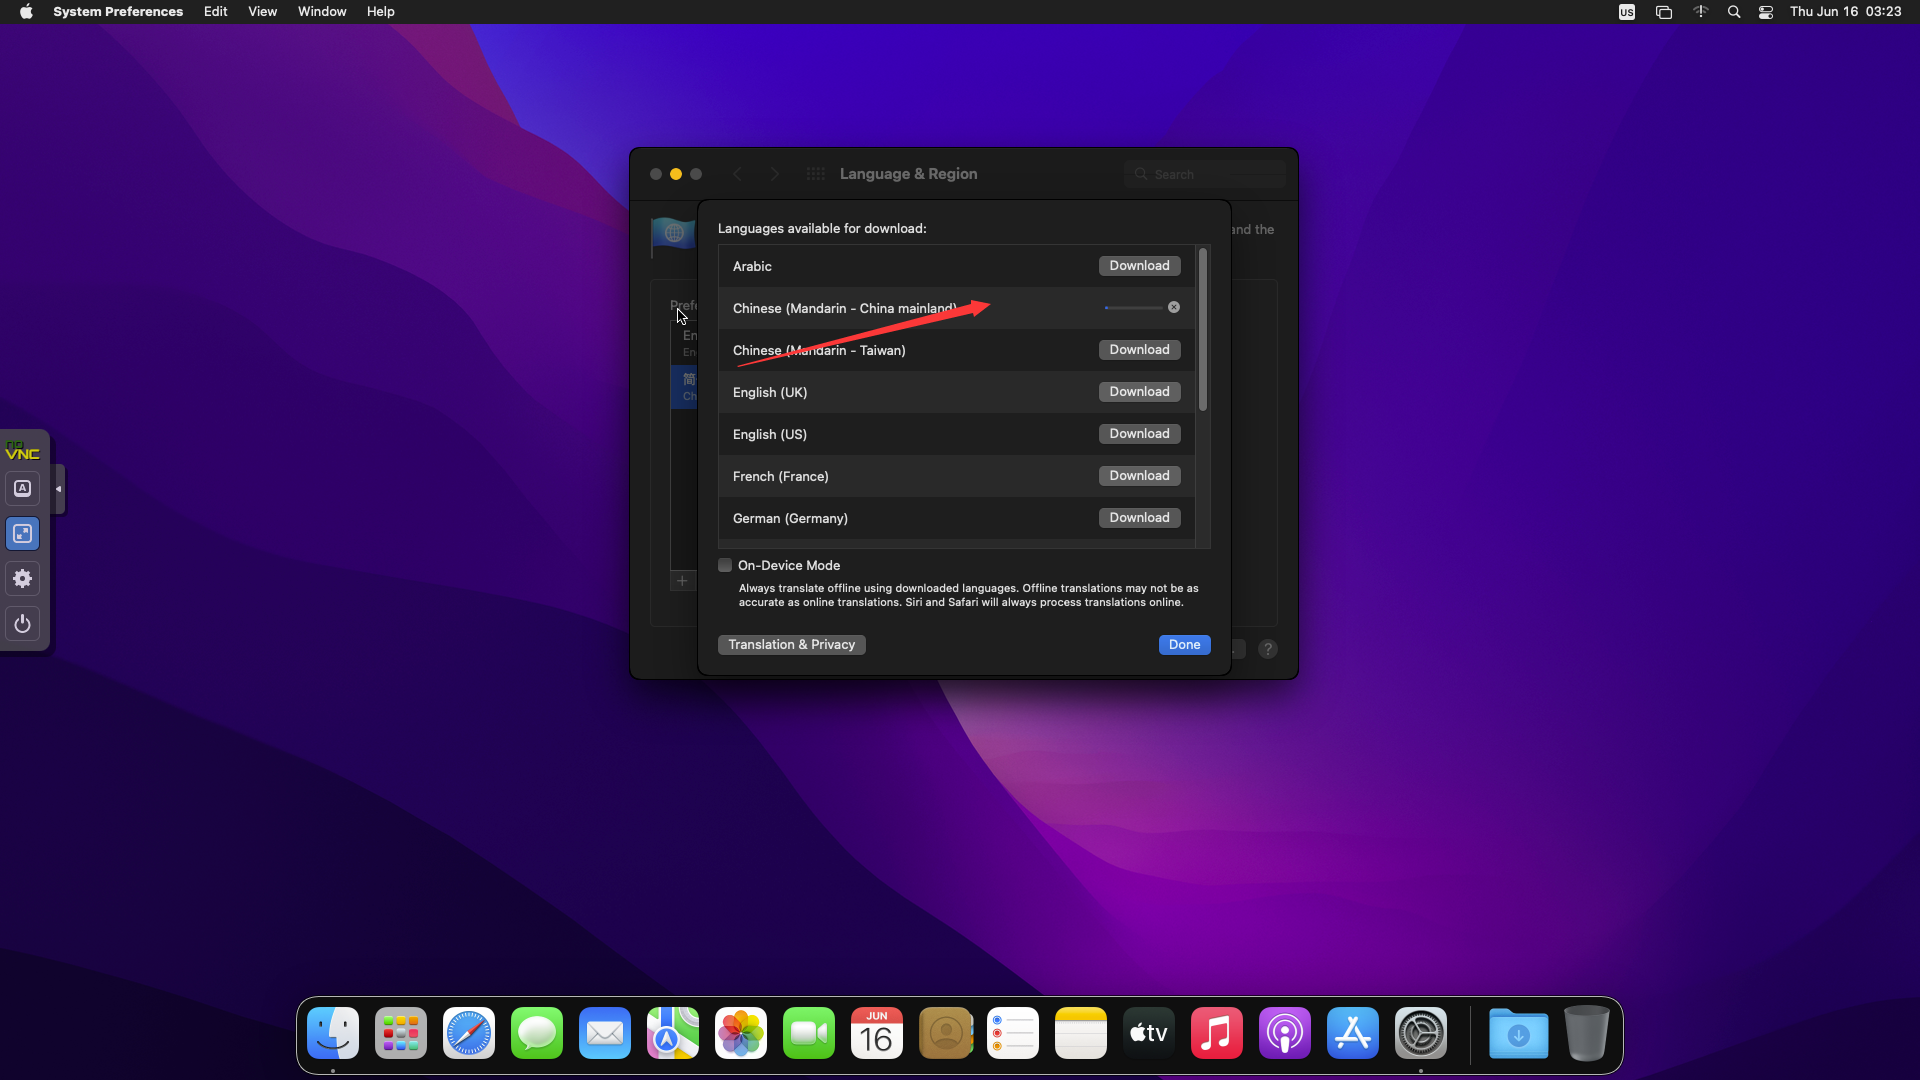Open the System Preferences menu
The width and height of the screenshot is (1920, 1080).
(118, 12)
